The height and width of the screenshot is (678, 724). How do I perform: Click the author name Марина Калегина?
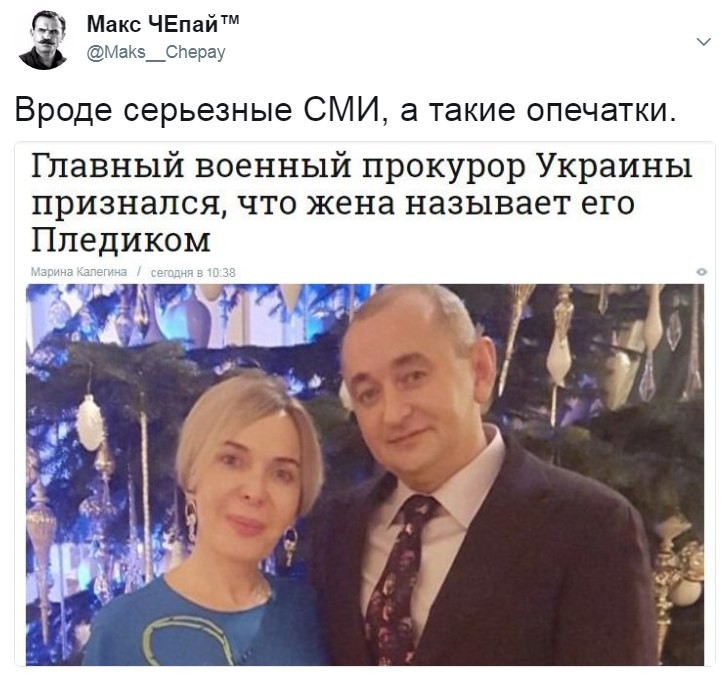point(78,272)
